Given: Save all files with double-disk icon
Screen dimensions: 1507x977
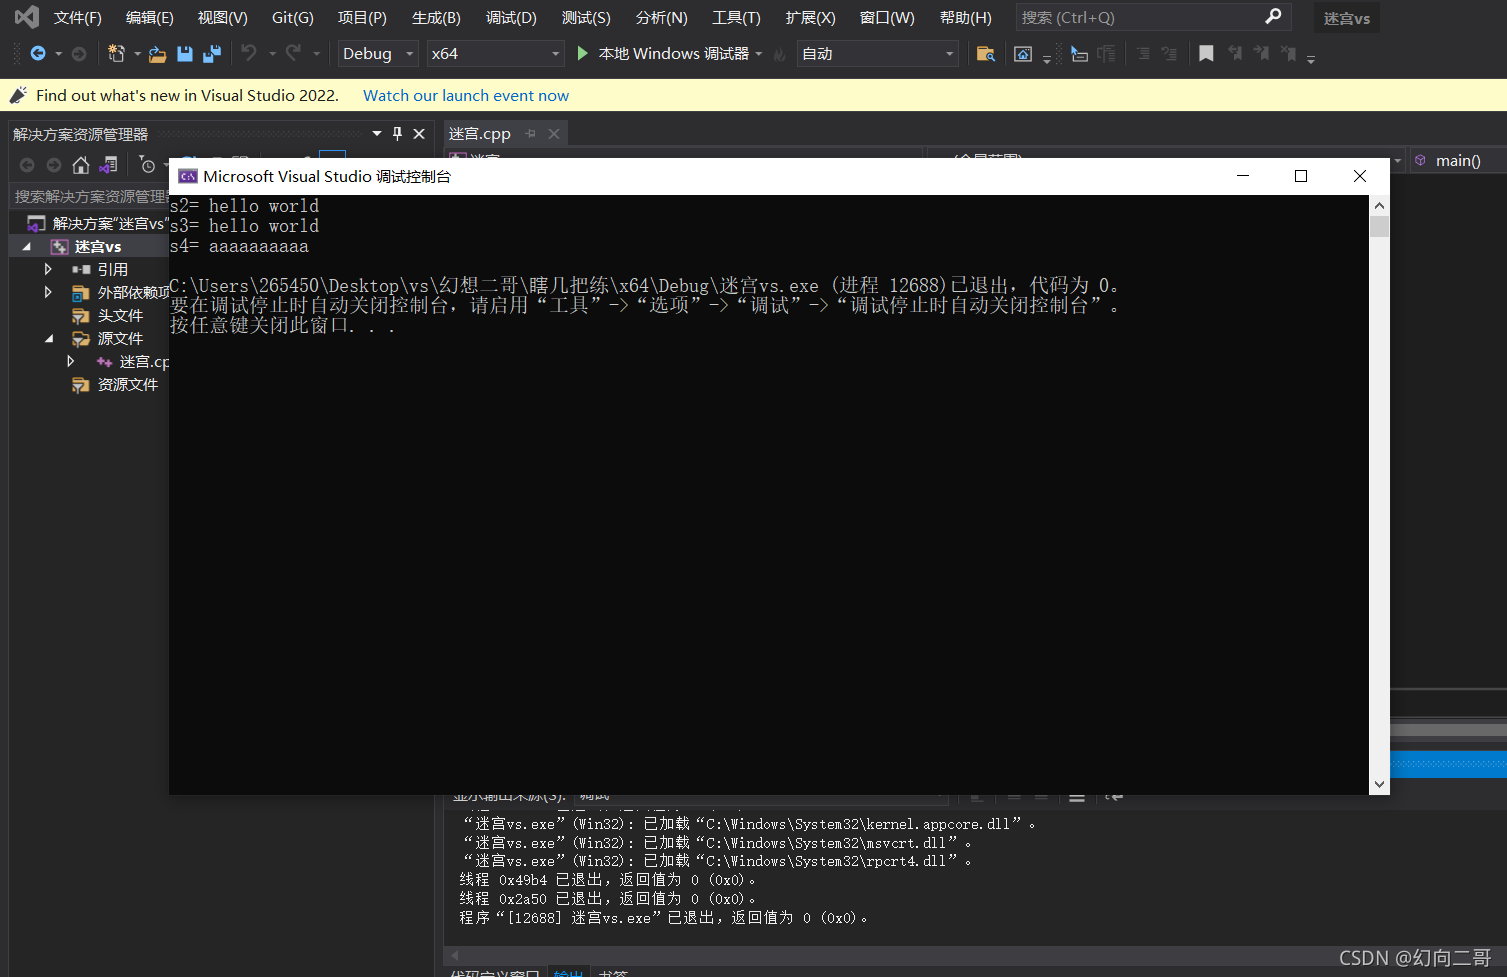Looking at the screenshot, I should (212, 54).
